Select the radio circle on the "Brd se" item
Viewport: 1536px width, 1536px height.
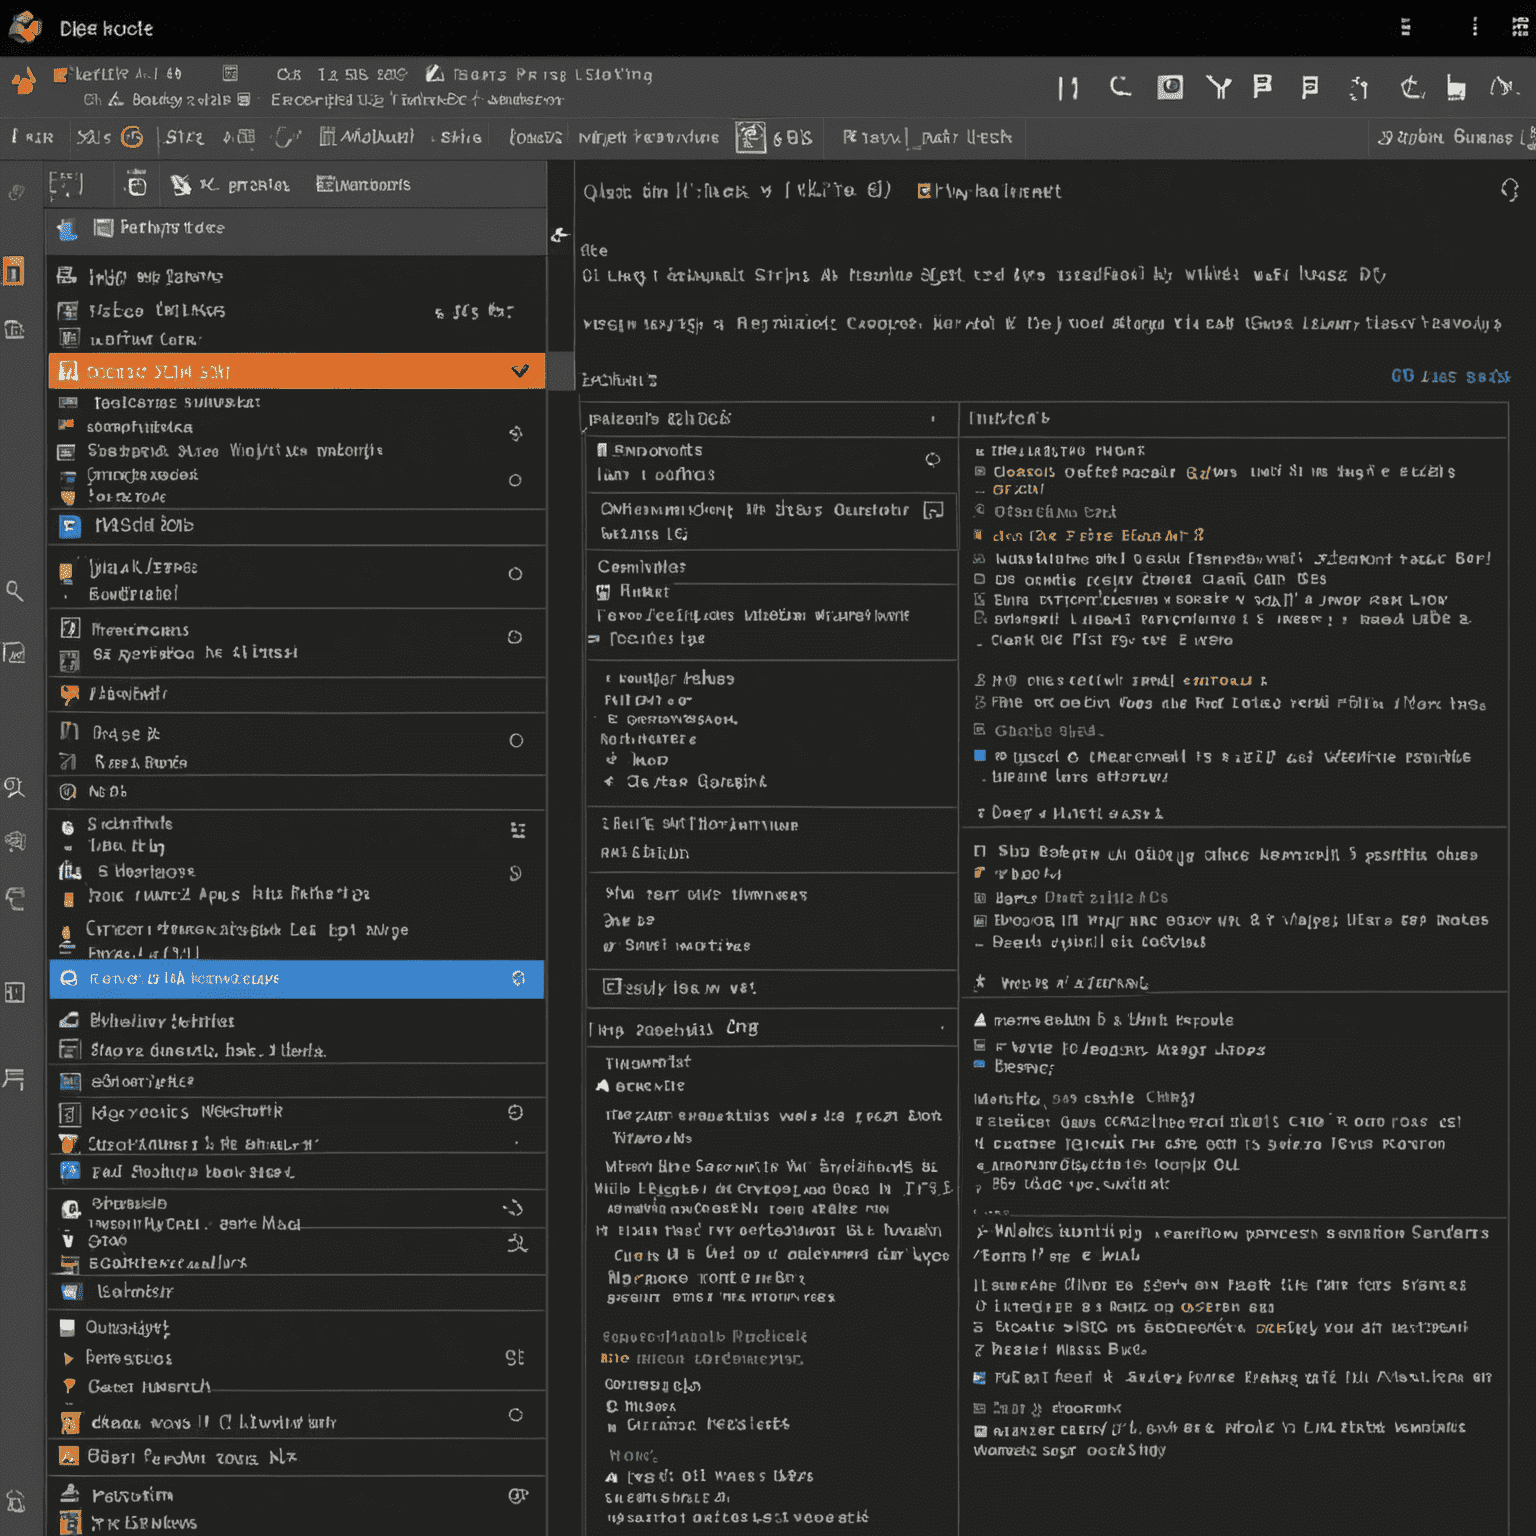516,741
